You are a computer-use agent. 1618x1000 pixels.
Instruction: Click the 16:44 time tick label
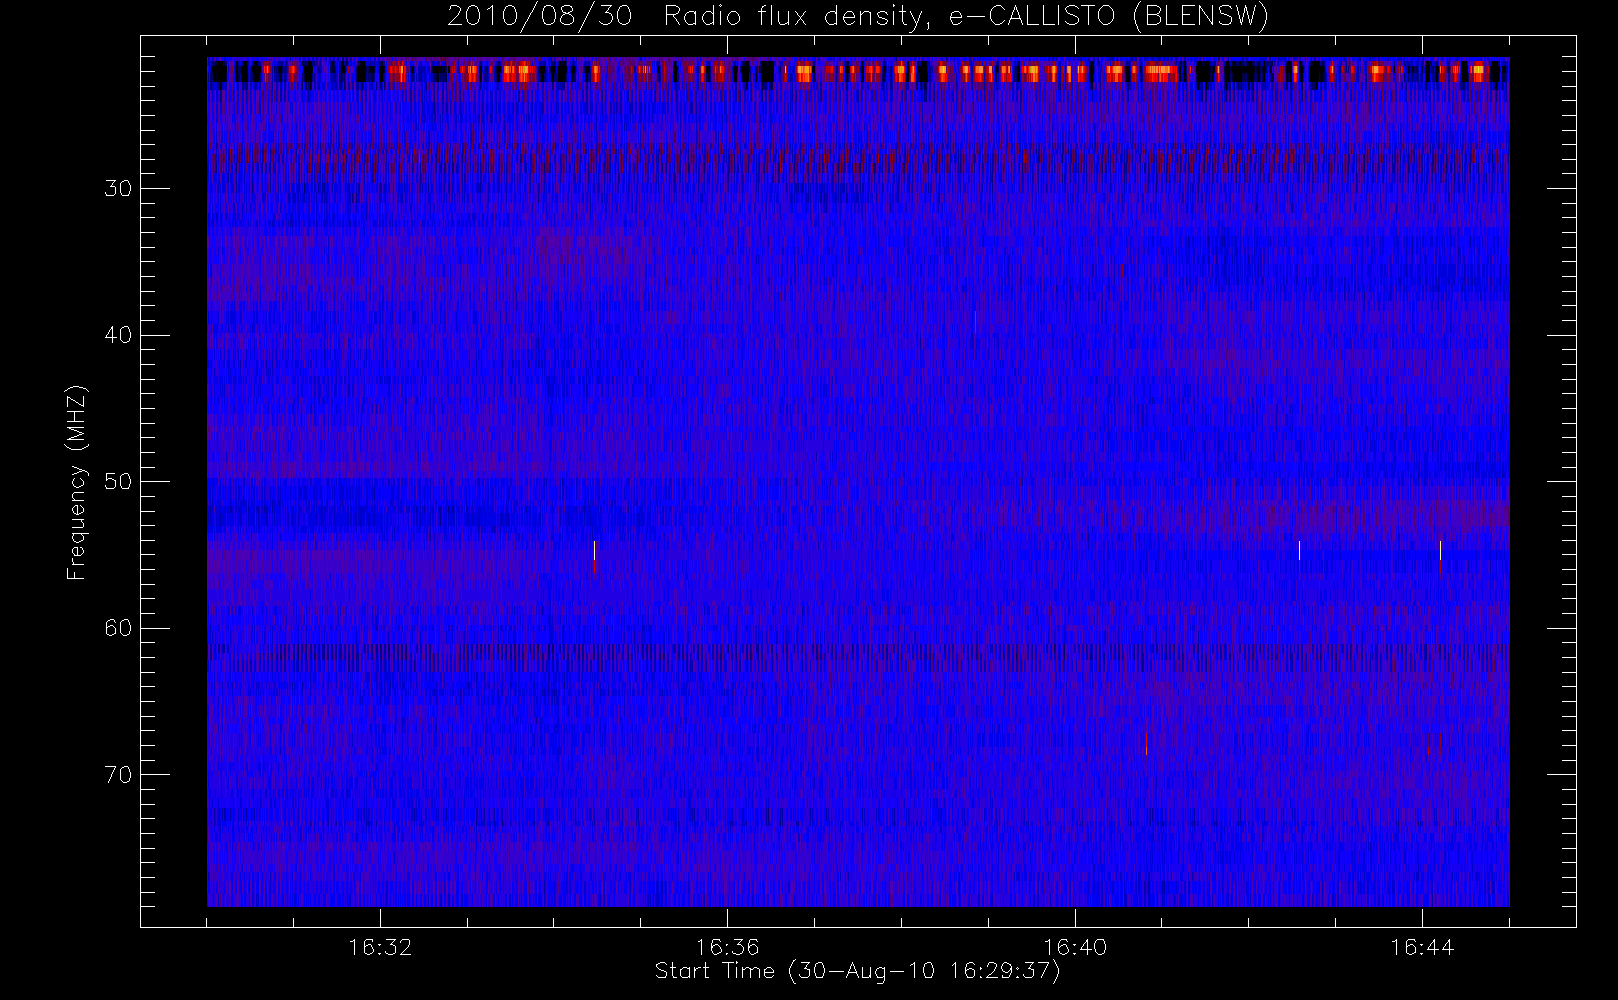(1422, 947)
